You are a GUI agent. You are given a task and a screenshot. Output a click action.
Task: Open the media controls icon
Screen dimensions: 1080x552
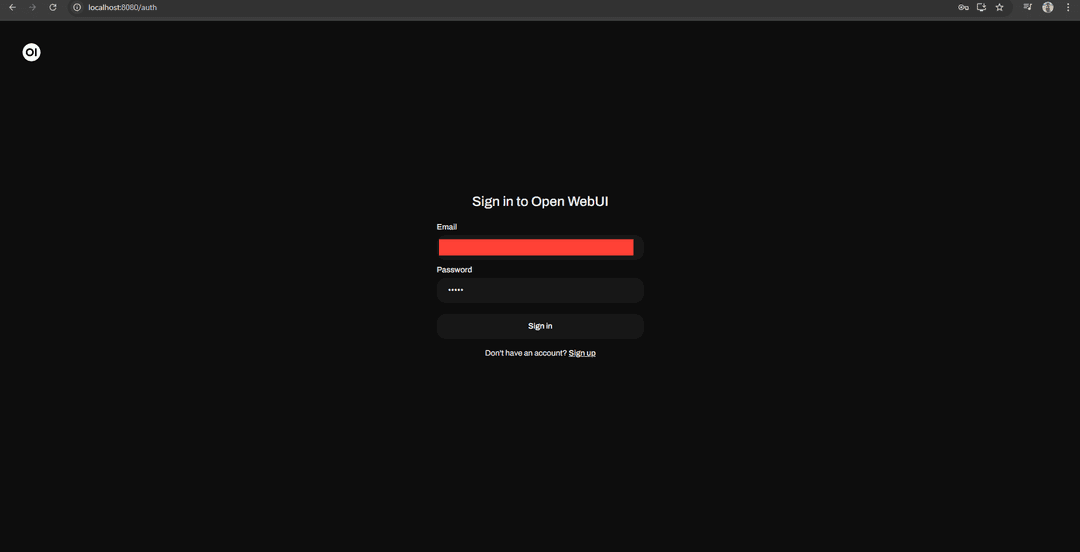(x=1027, y=7)
